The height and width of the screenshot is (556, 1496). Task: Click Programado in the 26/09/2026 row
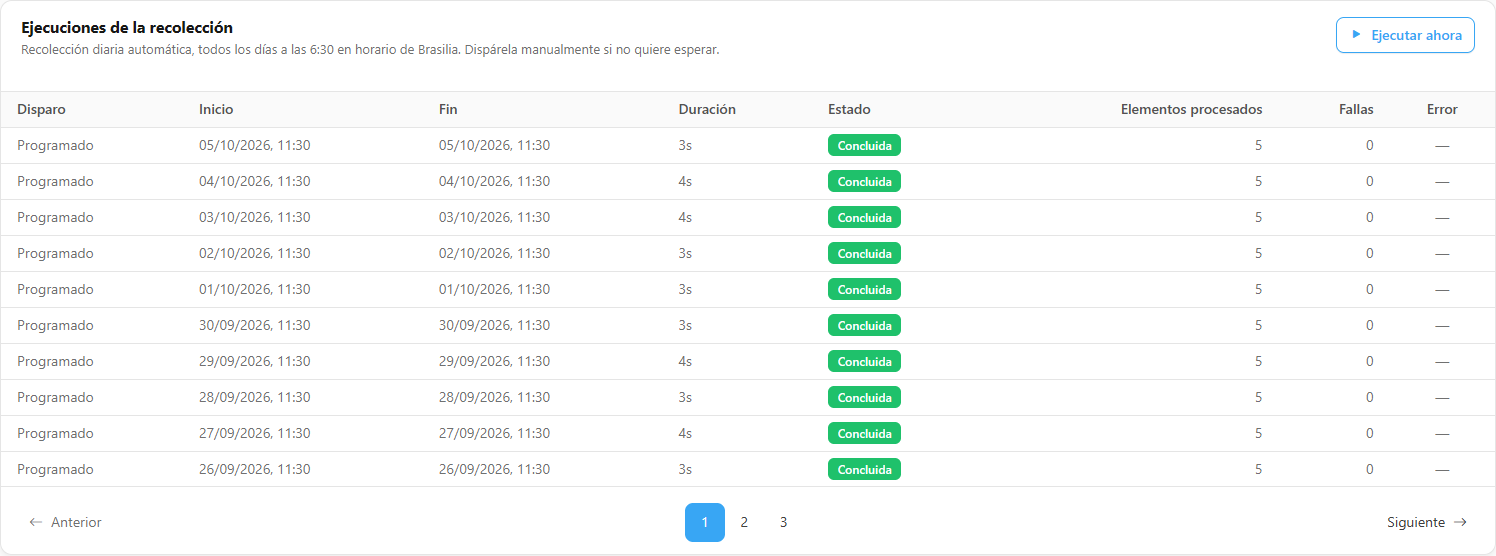click(x=55, y=469)
